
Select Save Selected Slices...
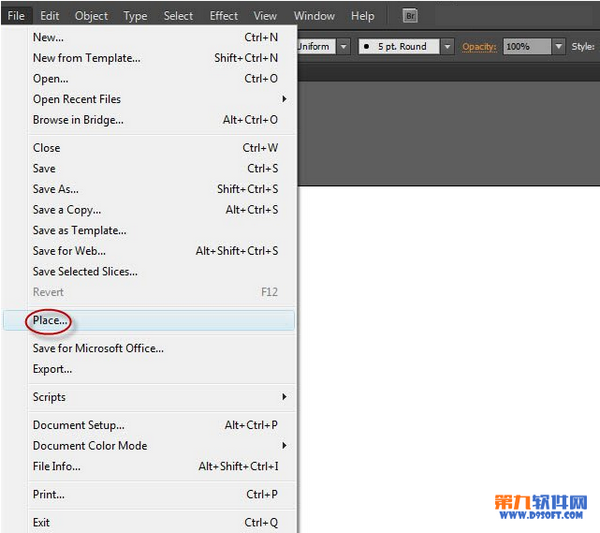tap(155, 272)
